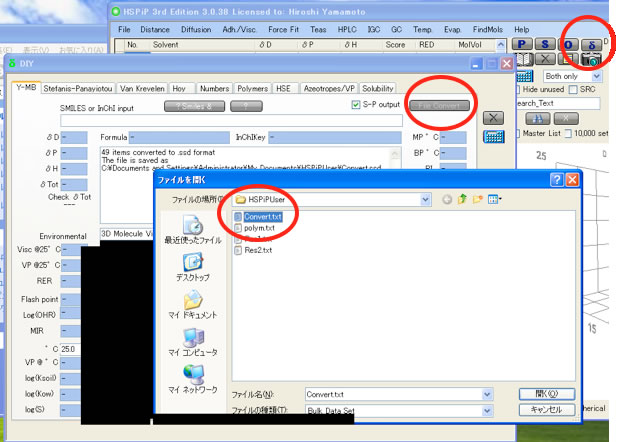
Task: Expand the HSPiPUser folder location dropdown
Action: [x=425, y=200]
